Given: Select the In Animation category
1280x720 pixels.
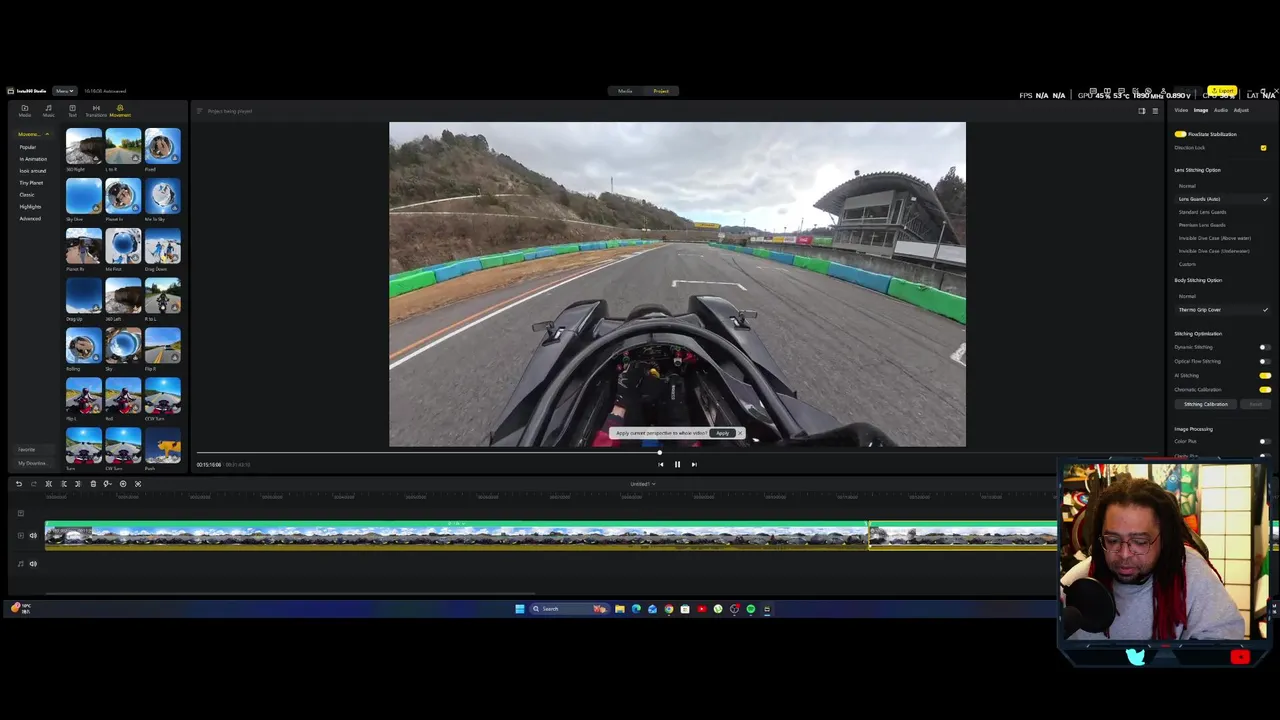Looking at the screenshot, I should tap(33, 159).
